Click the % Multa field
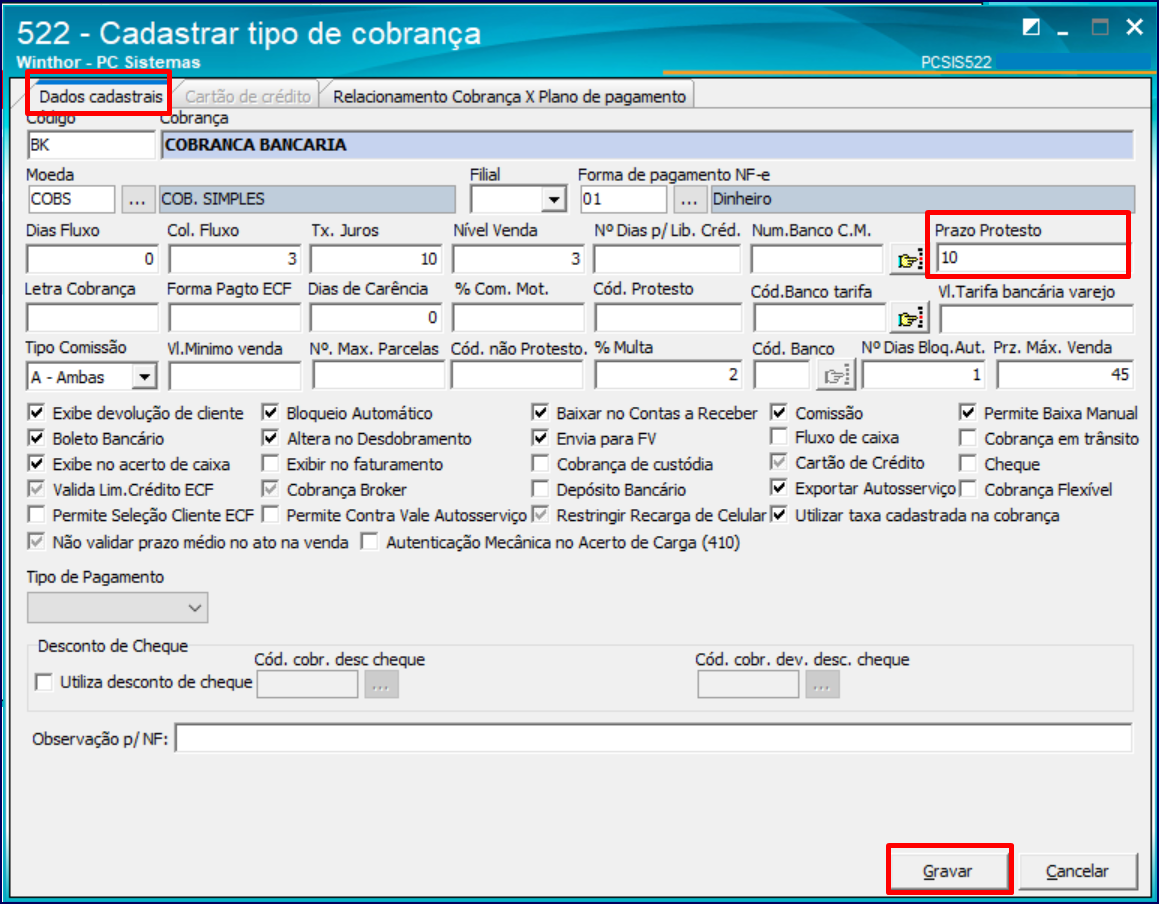1159x904 pixels. (668, 375)
